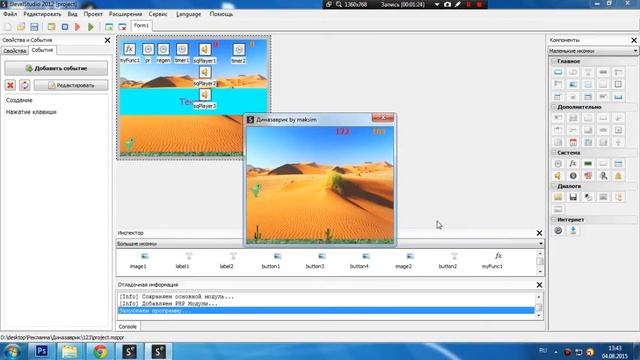Select button4 in the inspector
Viewport: 640px width, 360px height.
click(x=359, y=261)
